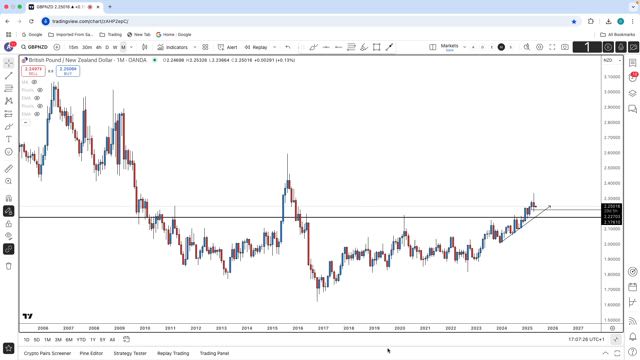Toggle the lock all drawings icon
This screenshot has width=640, height=360.
pos(9,224)
